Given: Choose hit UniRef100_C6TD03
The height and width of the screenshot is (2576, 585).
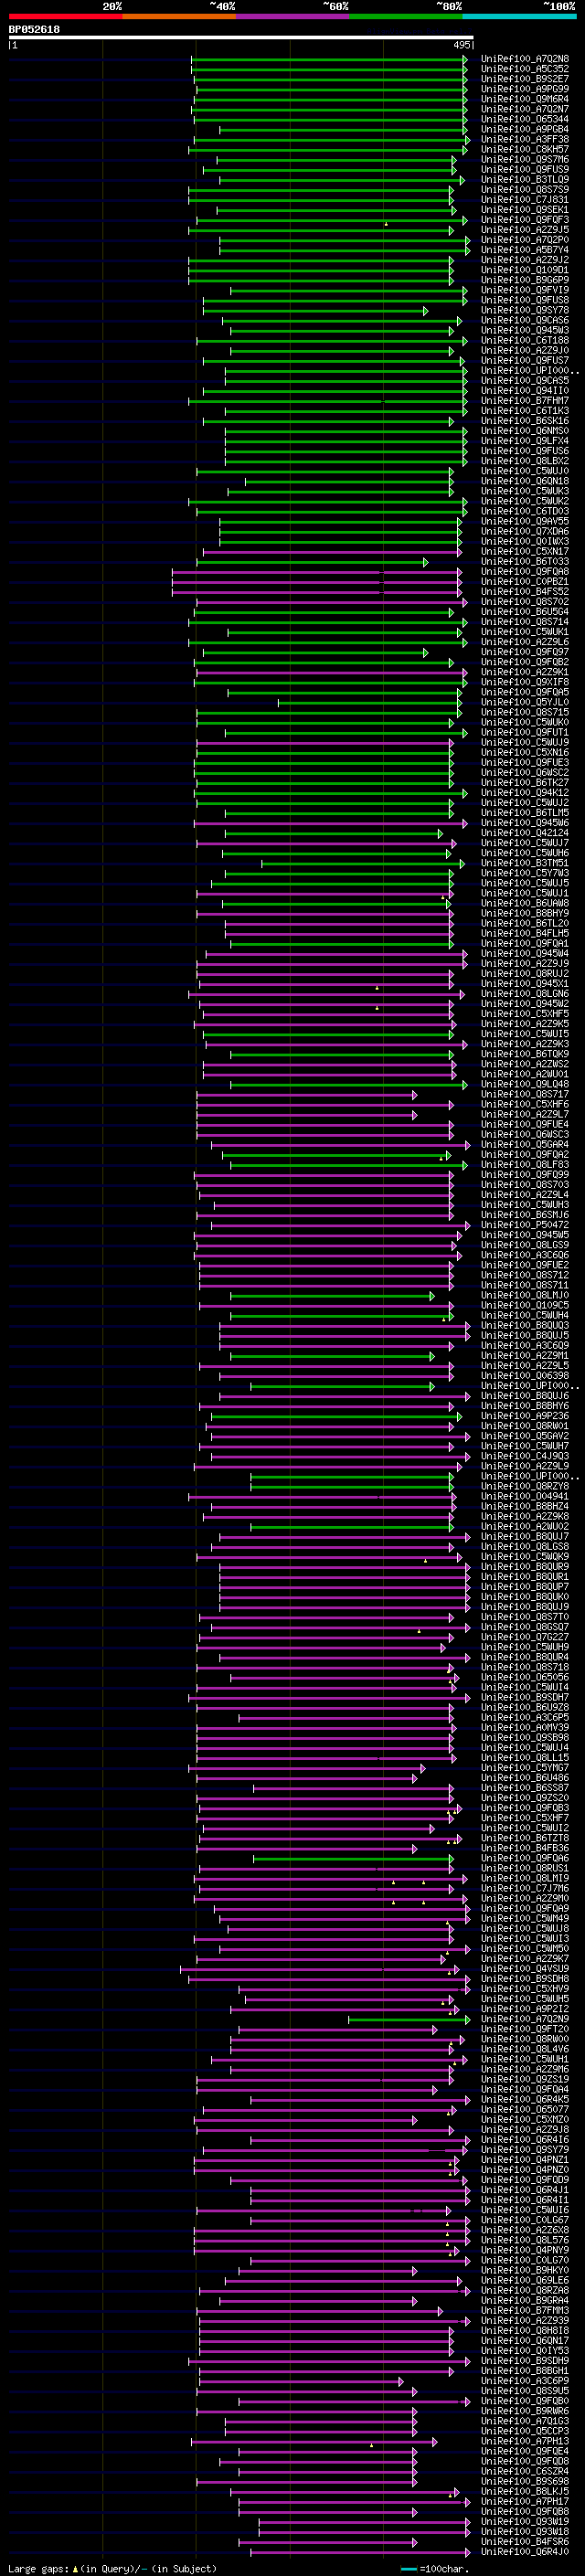Looking at the screenshot, I should pyautogui.click(x=525, y=511).
